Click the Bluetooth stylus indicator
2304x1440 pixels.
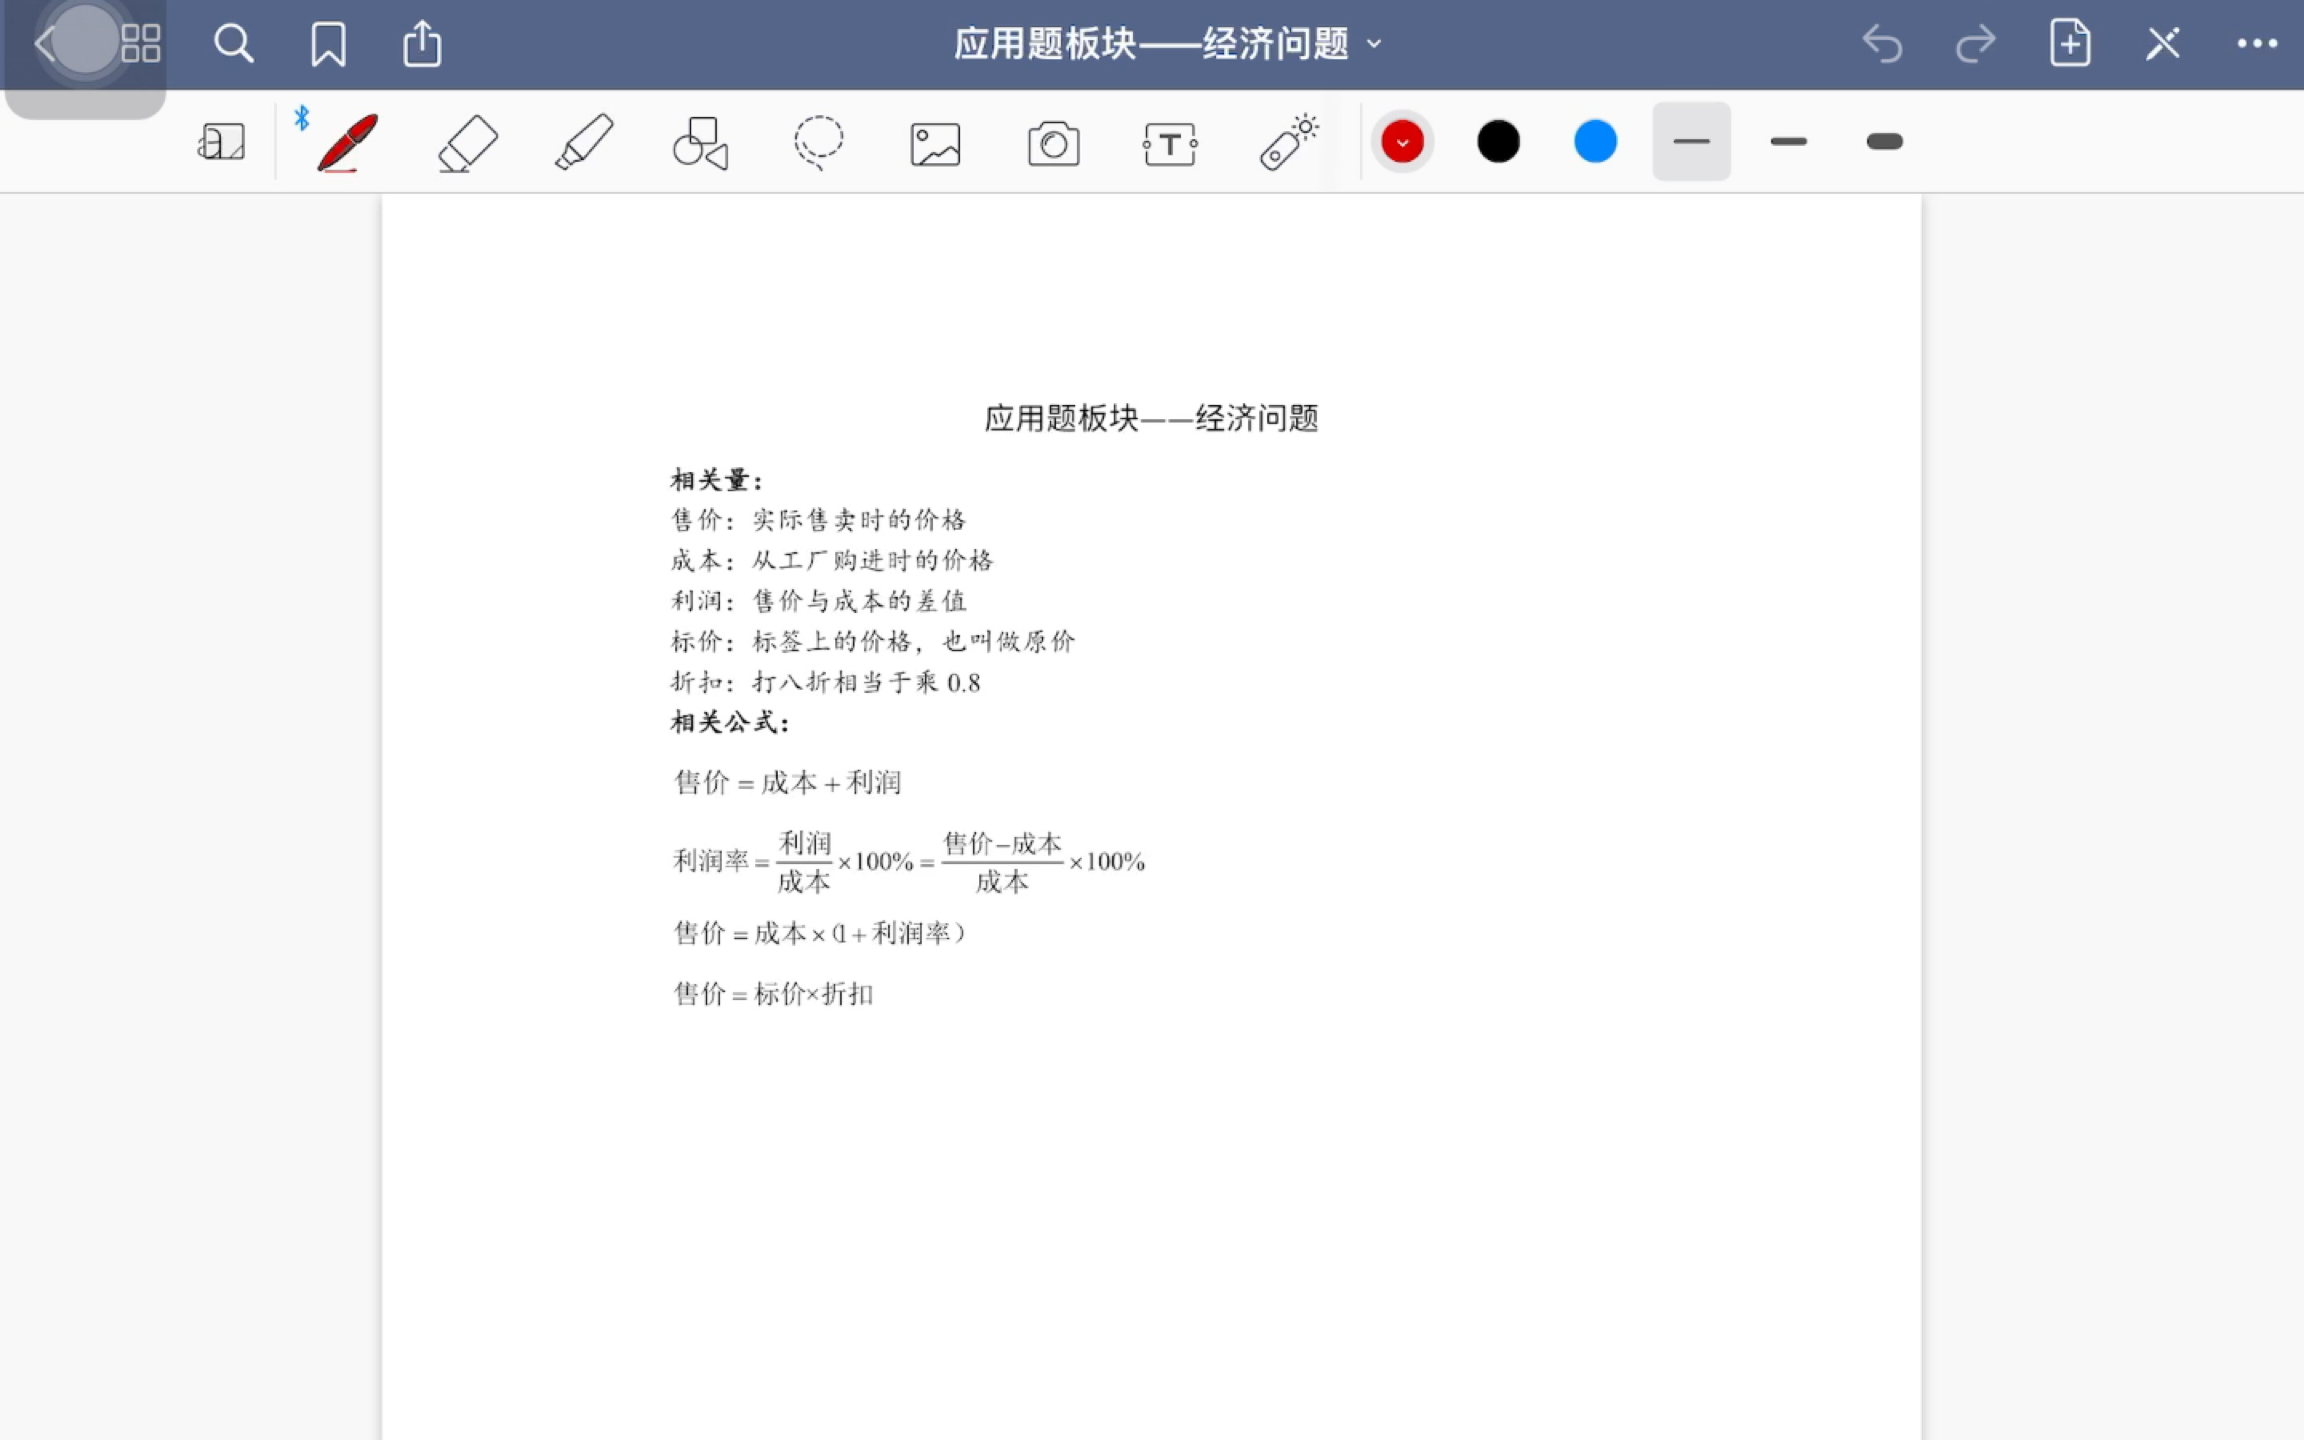[301, 118]
